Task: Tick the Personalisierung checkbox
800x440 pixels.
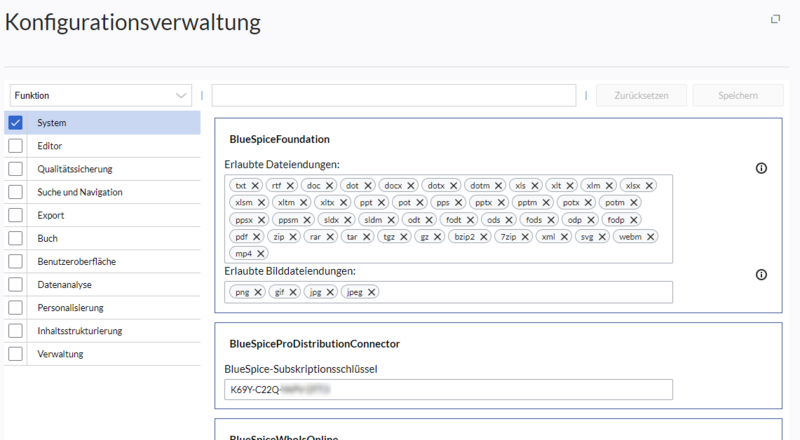Action: 15,308
